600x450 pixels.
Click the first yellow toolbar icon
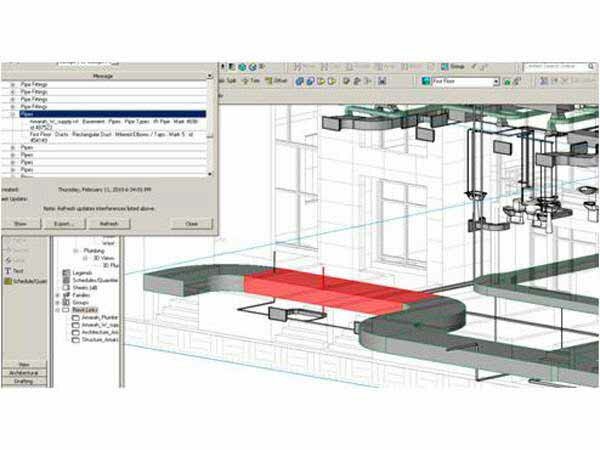321,81
